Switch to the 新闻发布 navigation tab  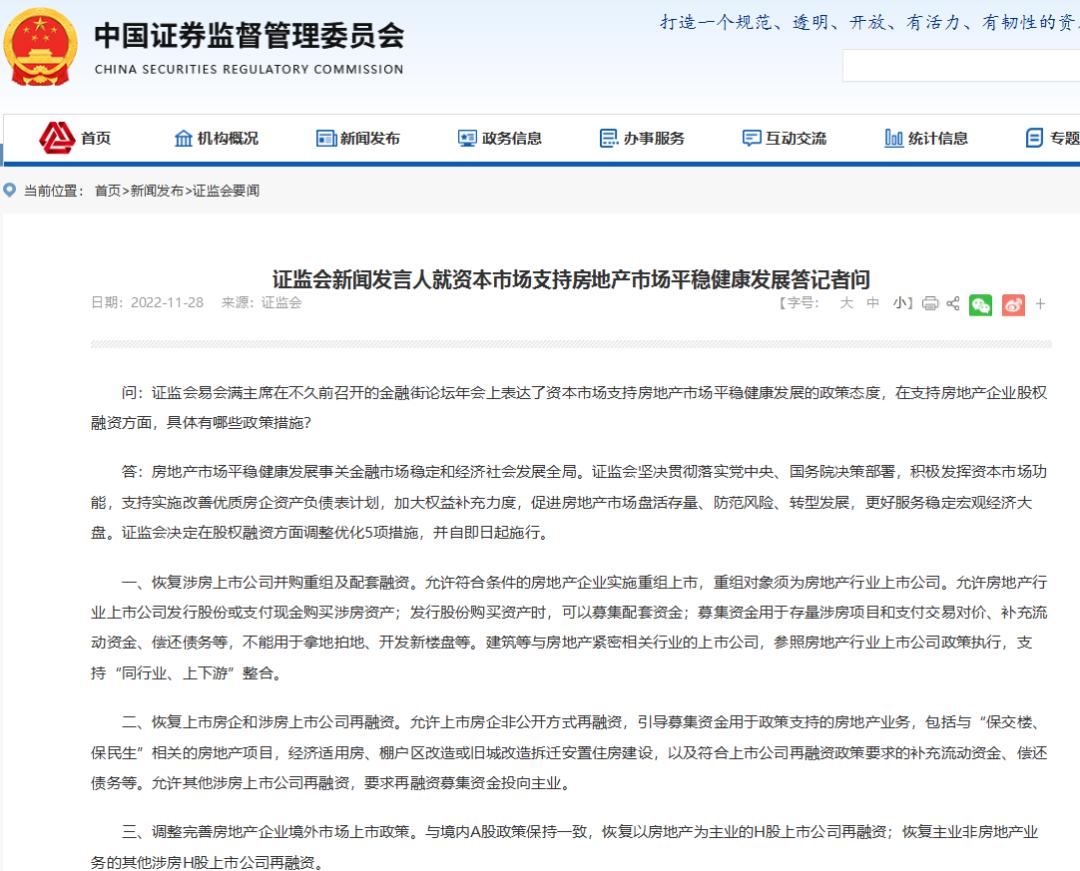358,138
